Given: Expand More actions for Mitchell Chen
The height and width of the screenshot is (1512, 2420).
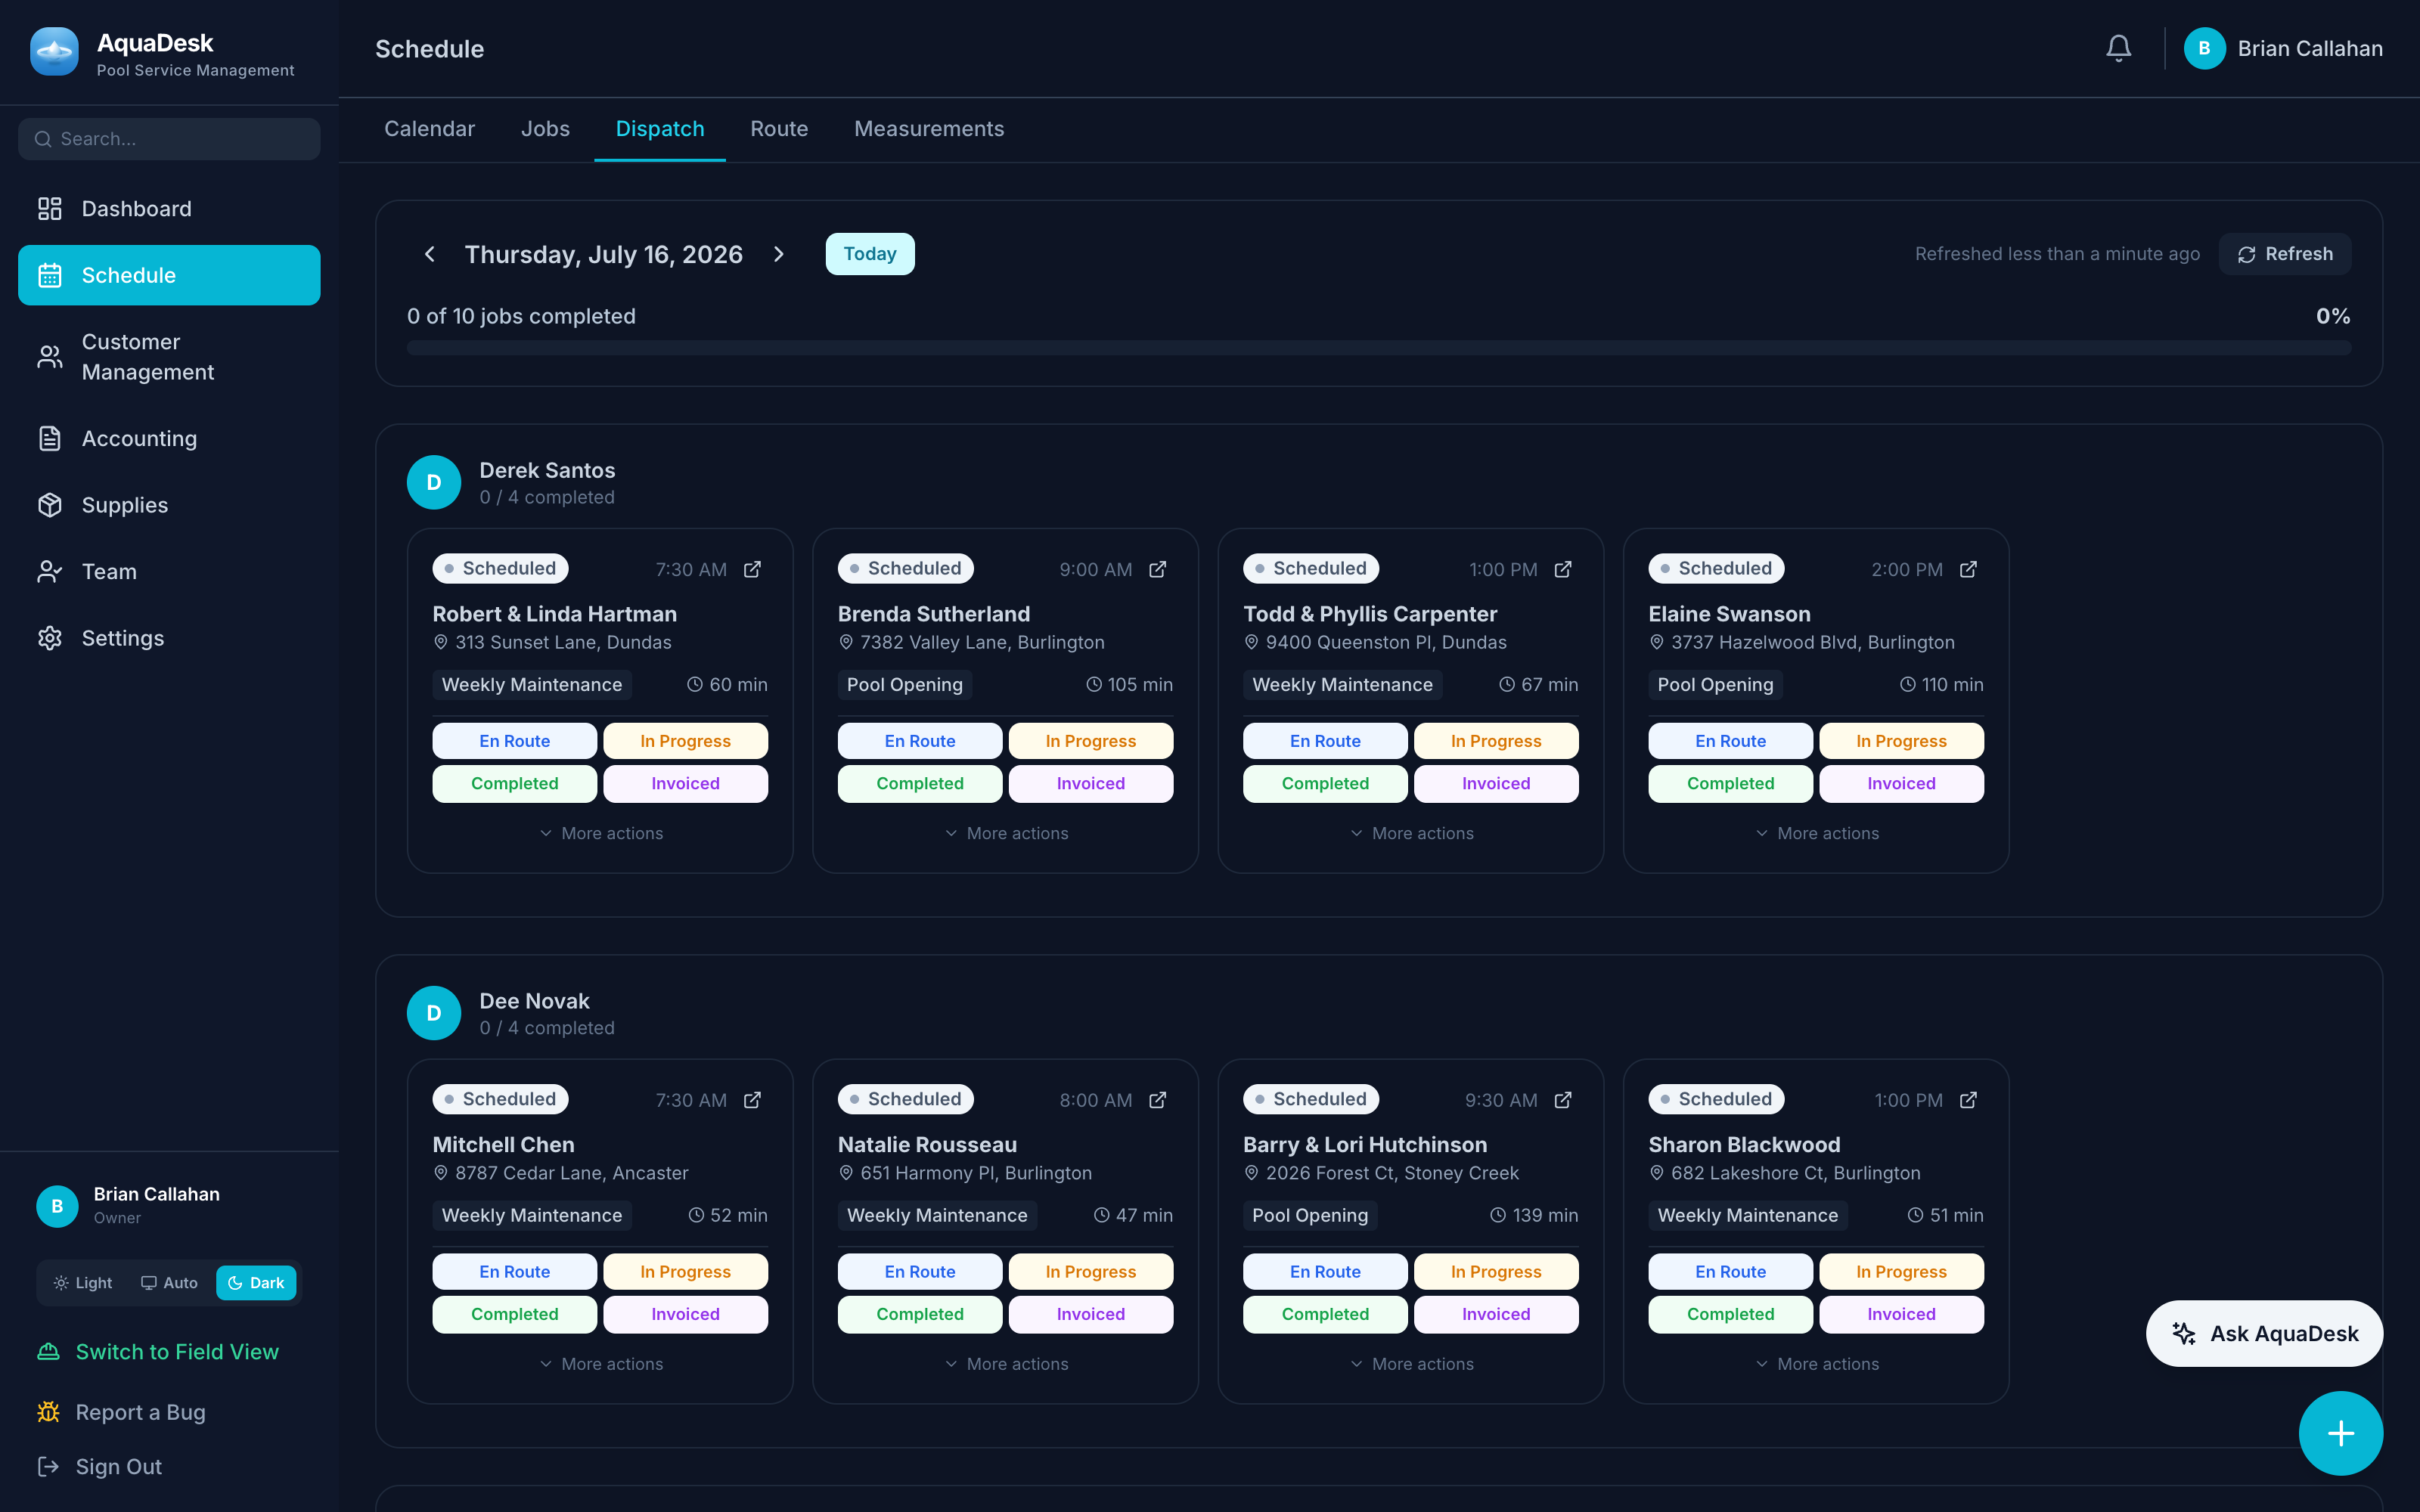Looking at the screenshot, I should click(601, 1364).
